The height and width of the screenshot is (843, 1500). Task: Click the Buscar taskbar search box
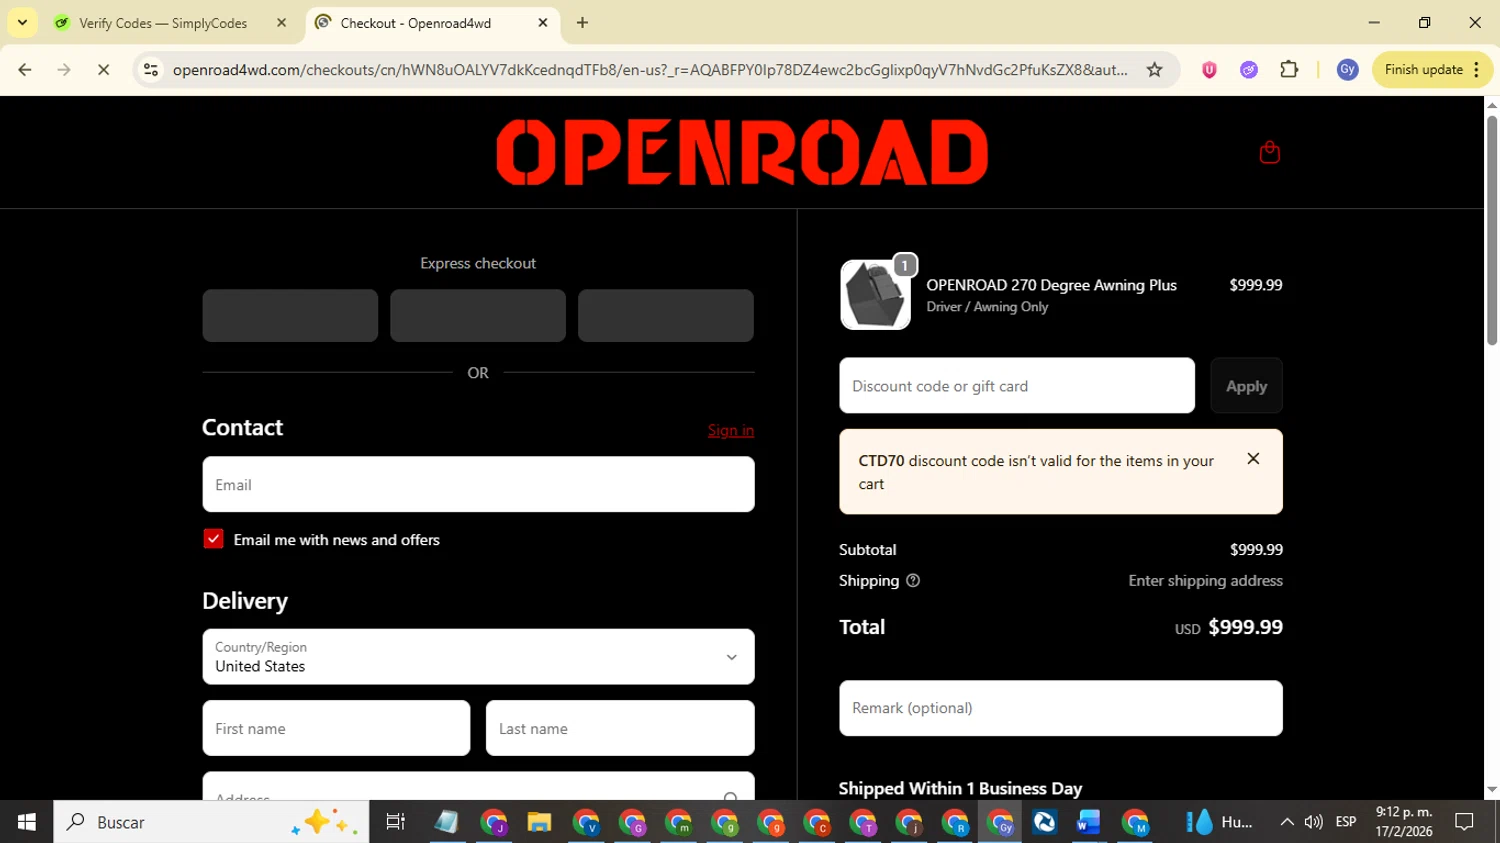211,822
